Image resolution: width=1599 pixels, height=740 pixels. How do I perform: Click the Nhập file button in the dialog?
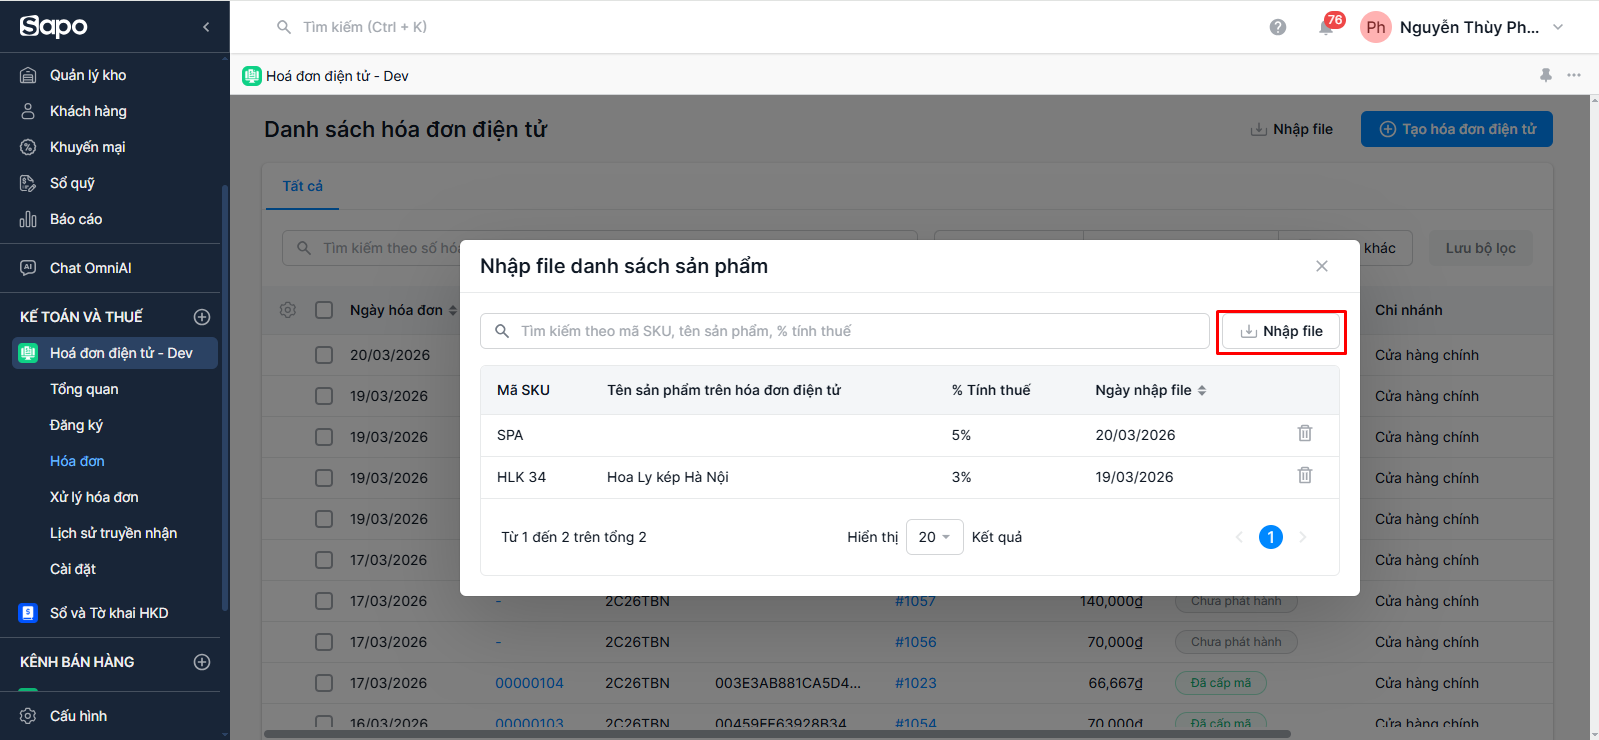1281,332
